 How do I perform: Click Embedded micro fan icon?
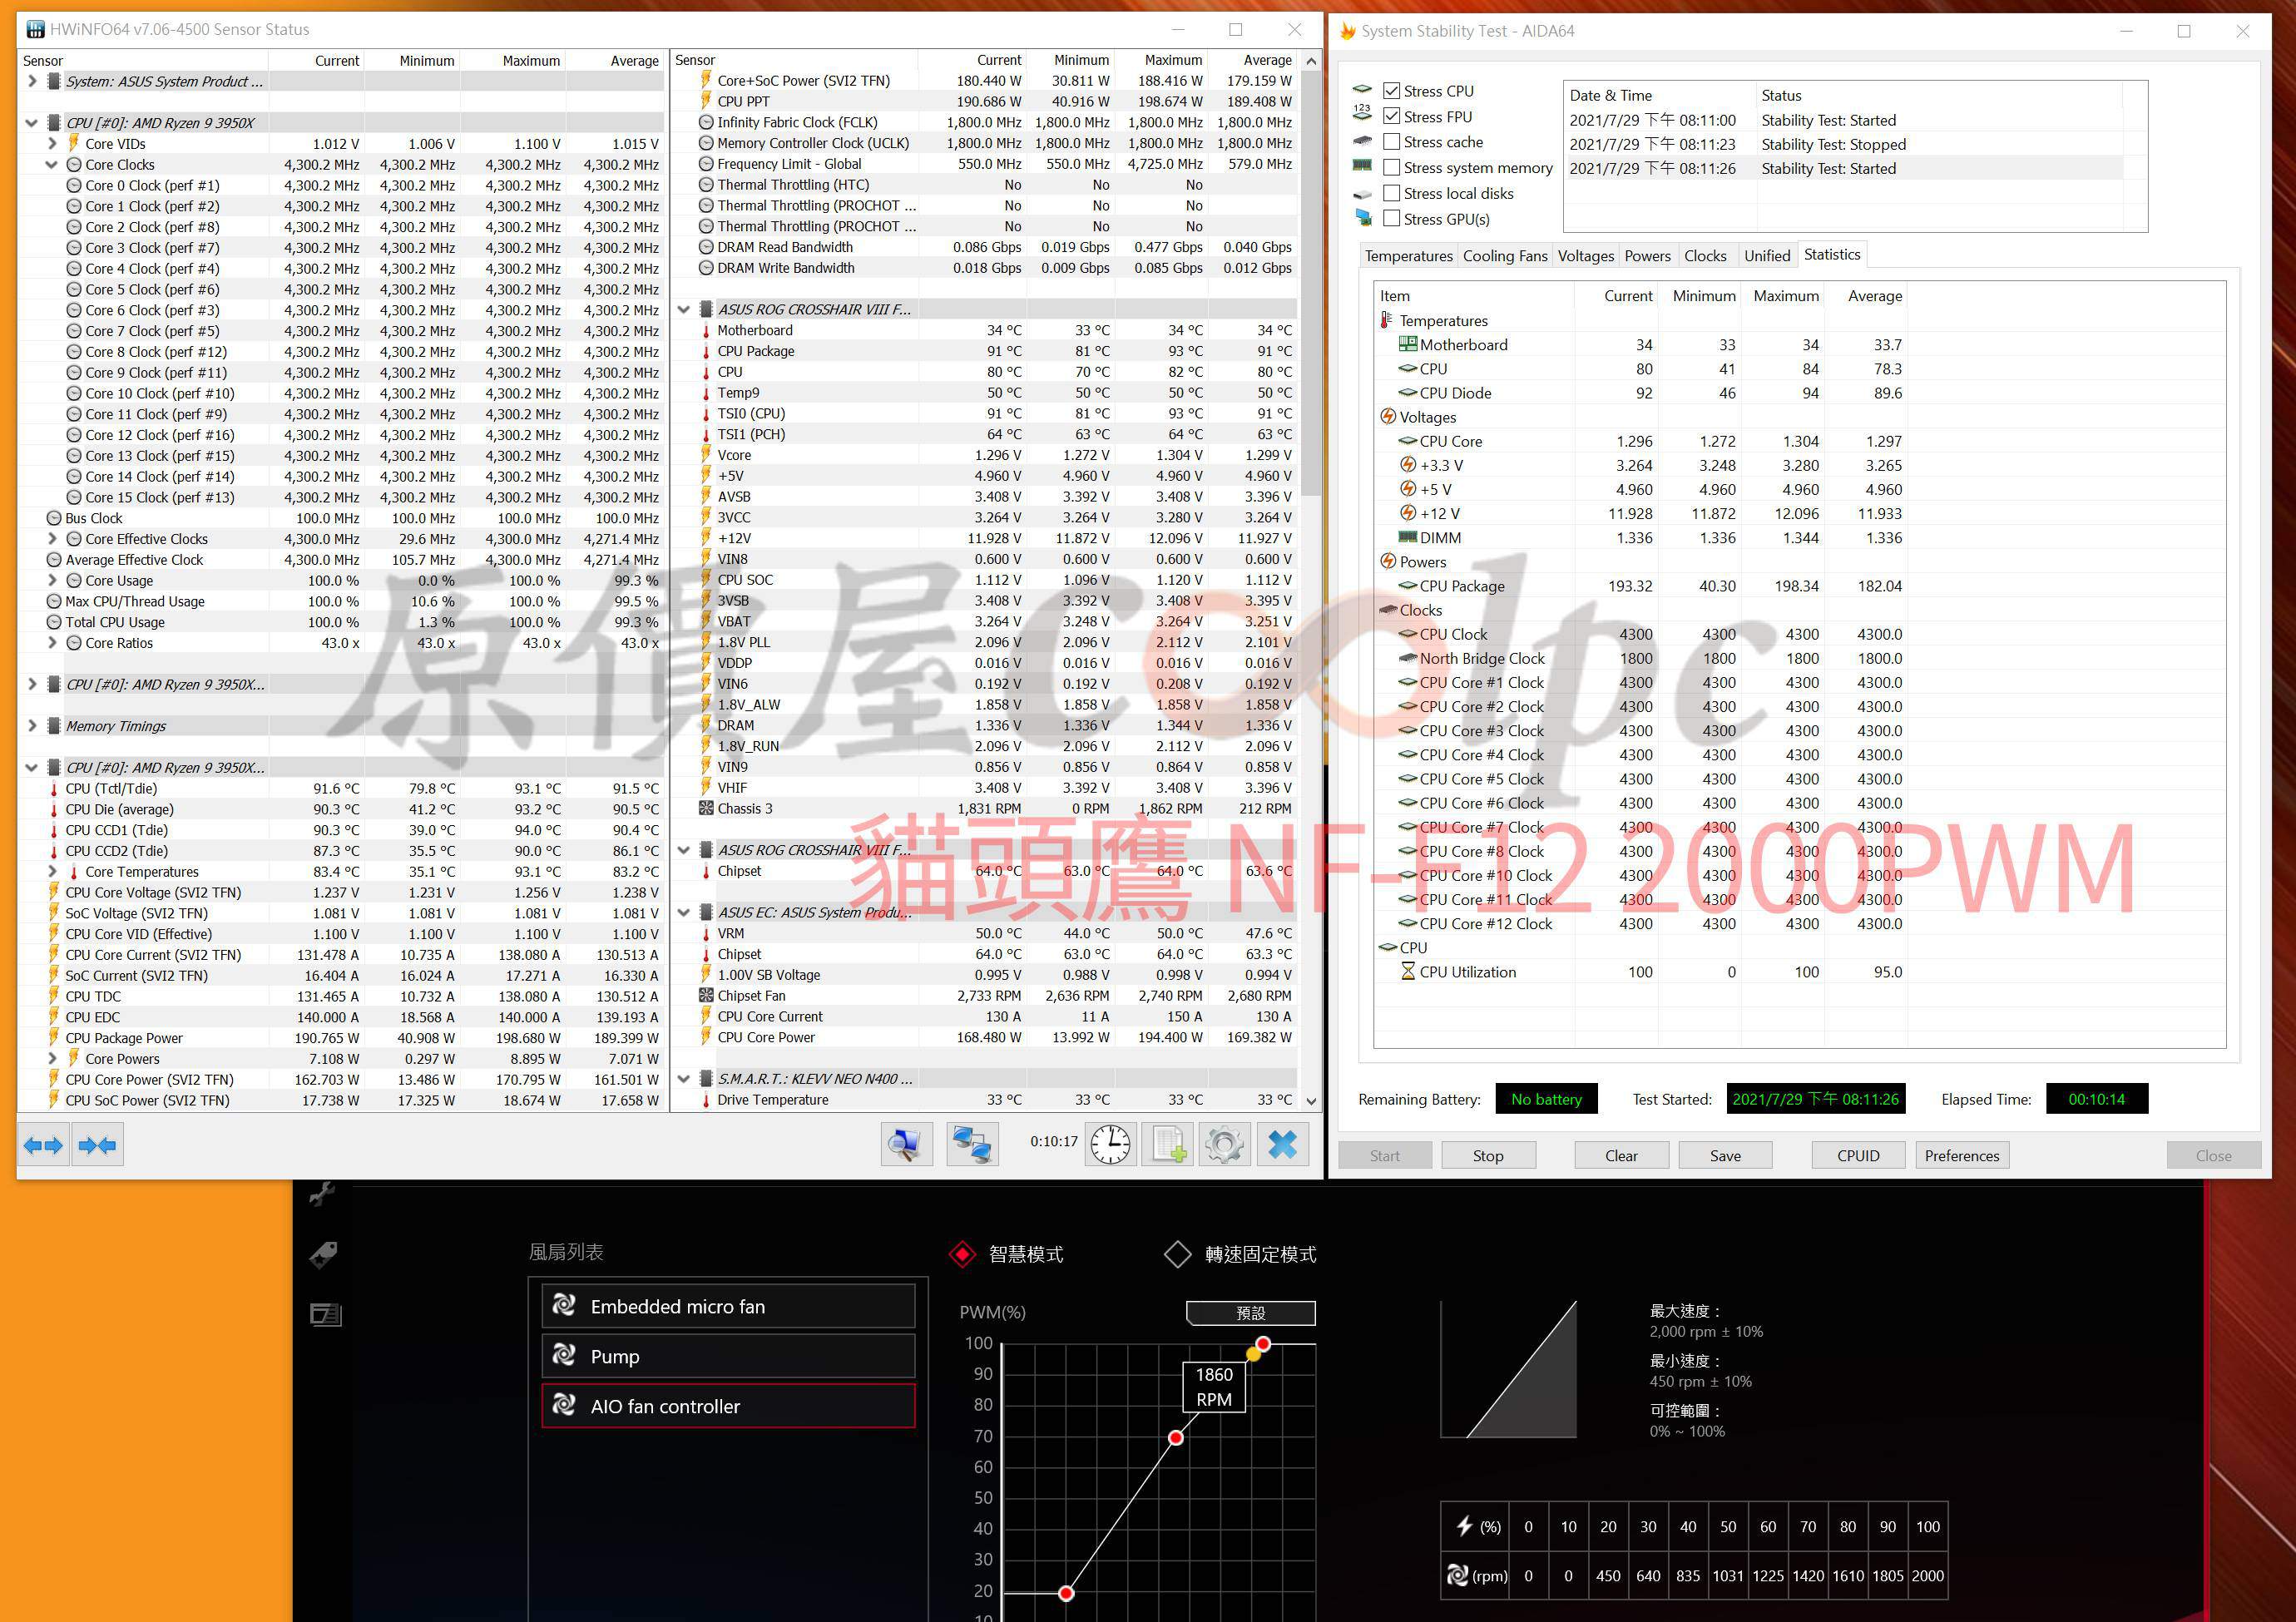[564, 1305]
